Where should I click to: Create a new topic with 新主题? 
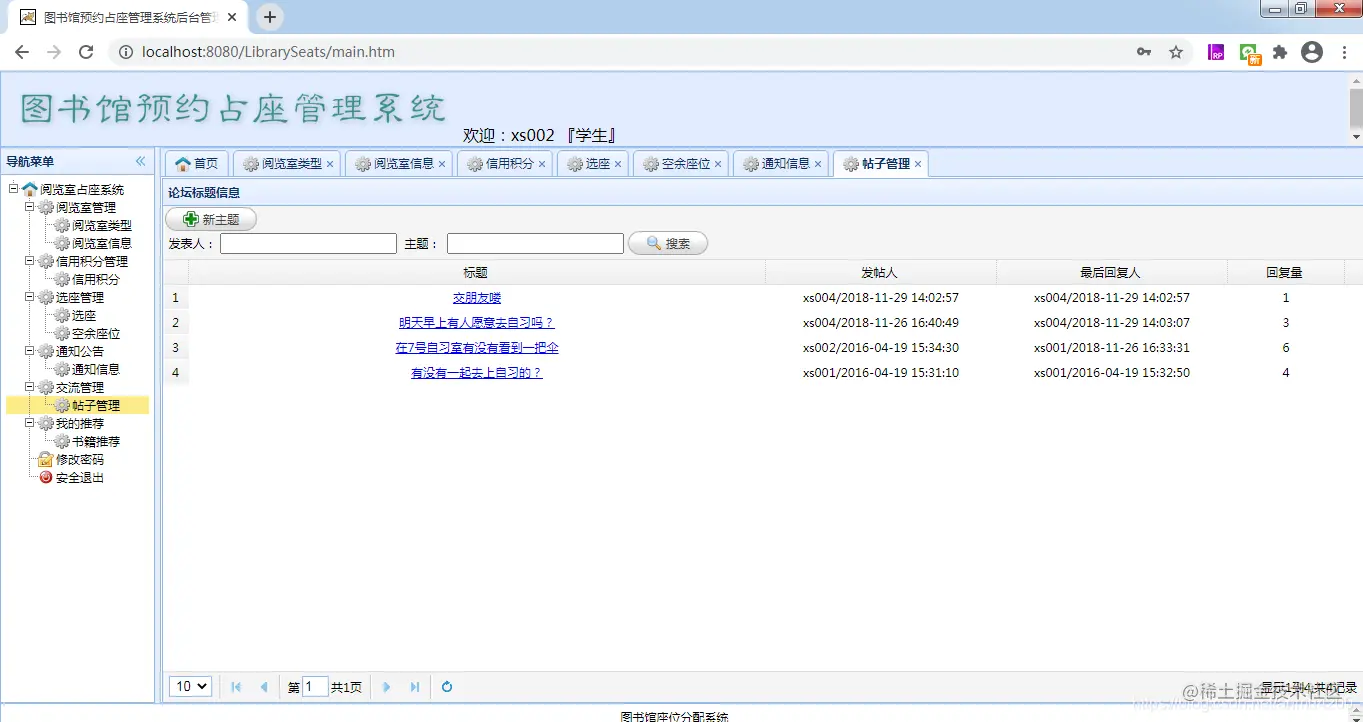[x=211, y=219]
